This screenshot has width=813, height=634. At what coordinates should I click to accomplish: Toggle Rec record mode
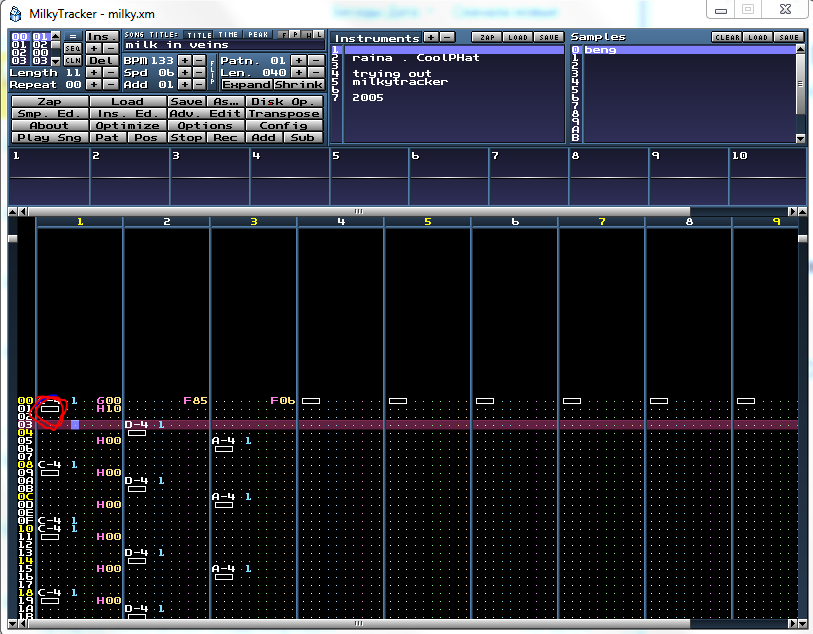[226, 137]
